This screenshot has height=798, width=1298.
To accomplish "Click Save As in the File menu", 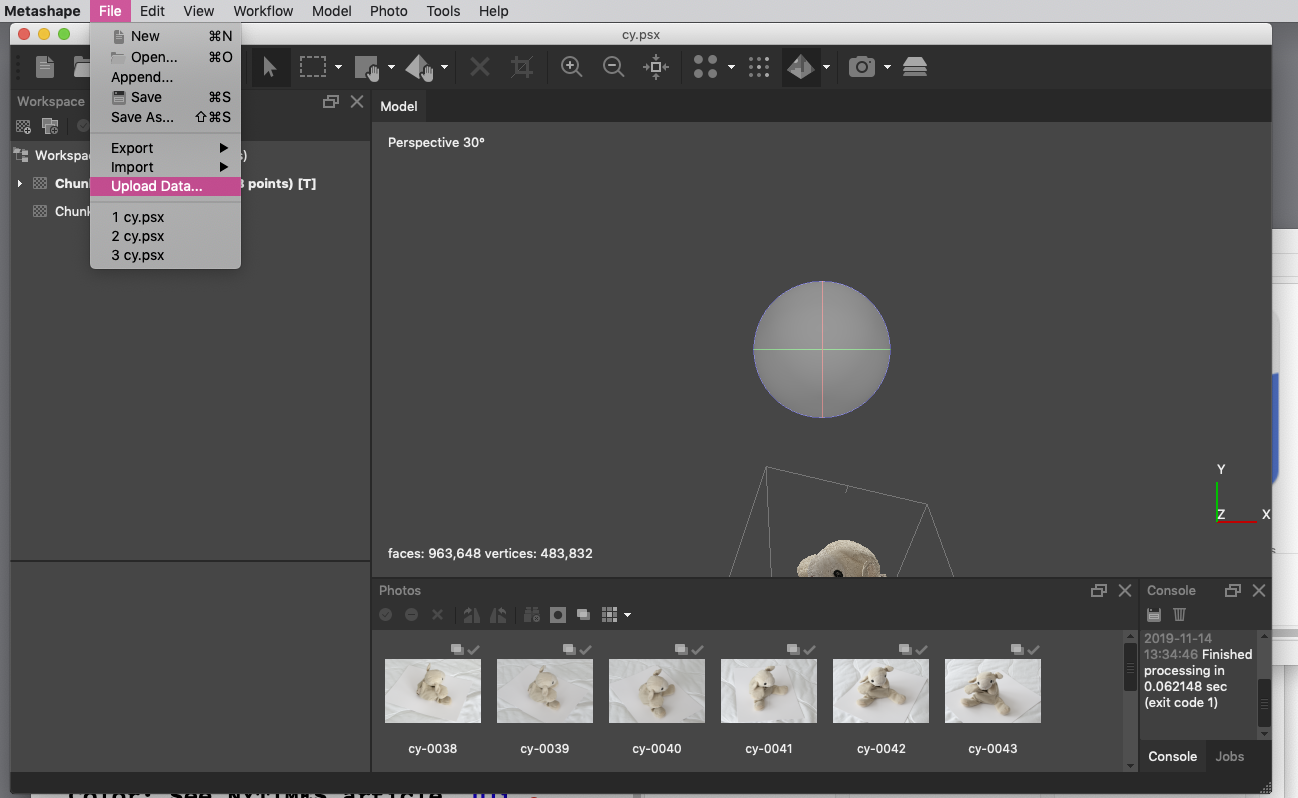I will tap(142, 117).
